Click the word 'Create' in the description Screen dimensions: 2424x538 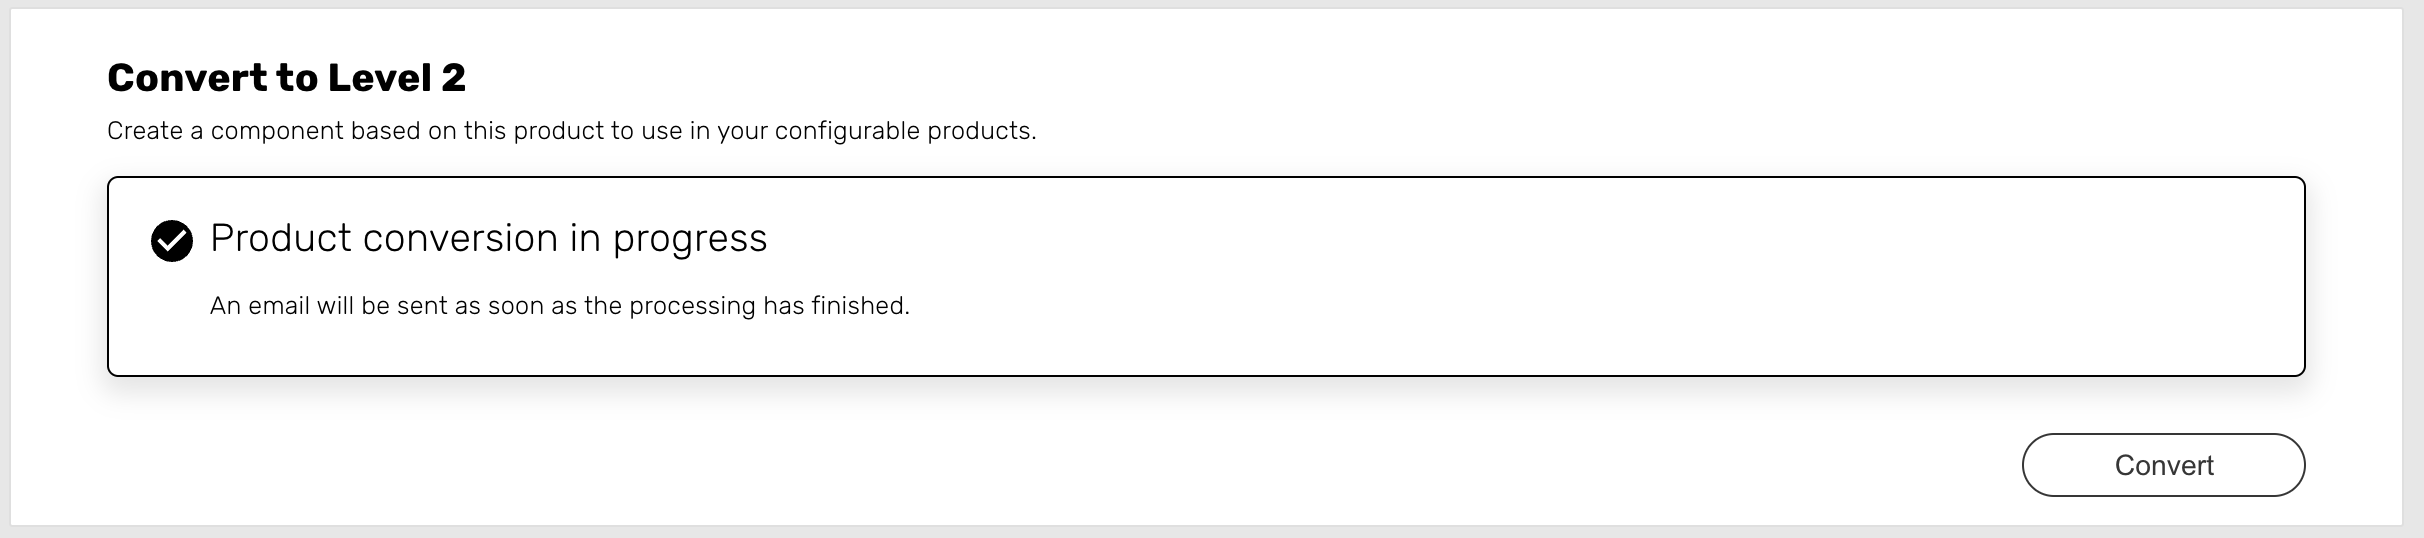[x=143, y=131]
